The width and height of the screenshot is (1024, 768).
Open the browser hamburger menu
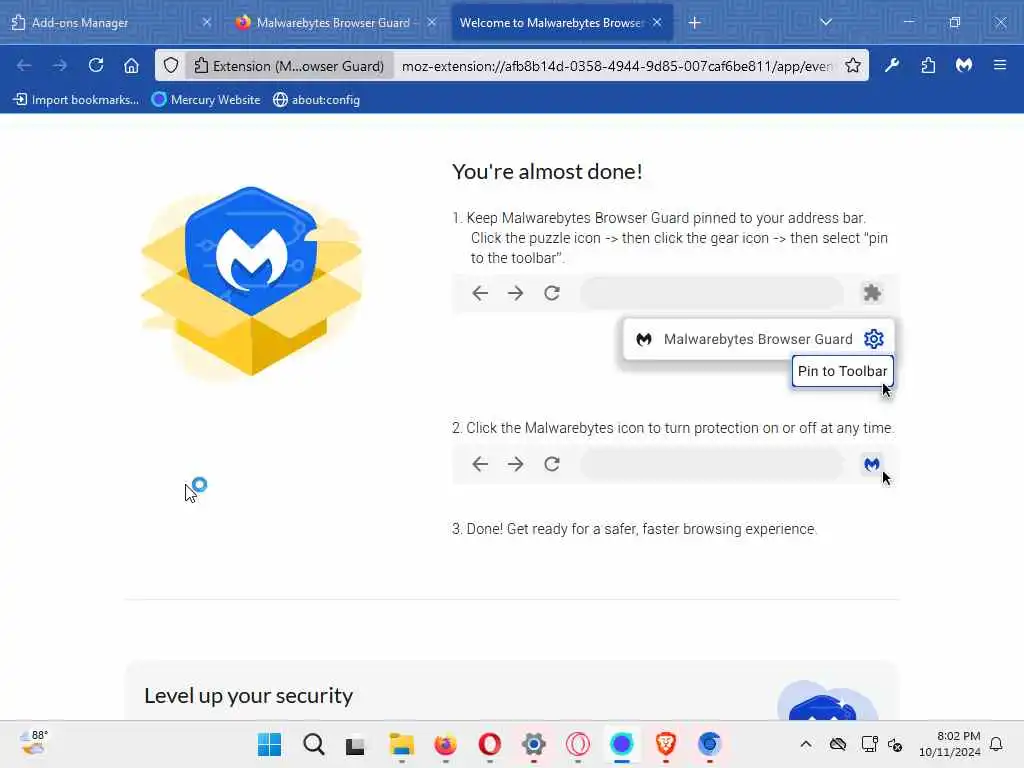(1000, 65)
